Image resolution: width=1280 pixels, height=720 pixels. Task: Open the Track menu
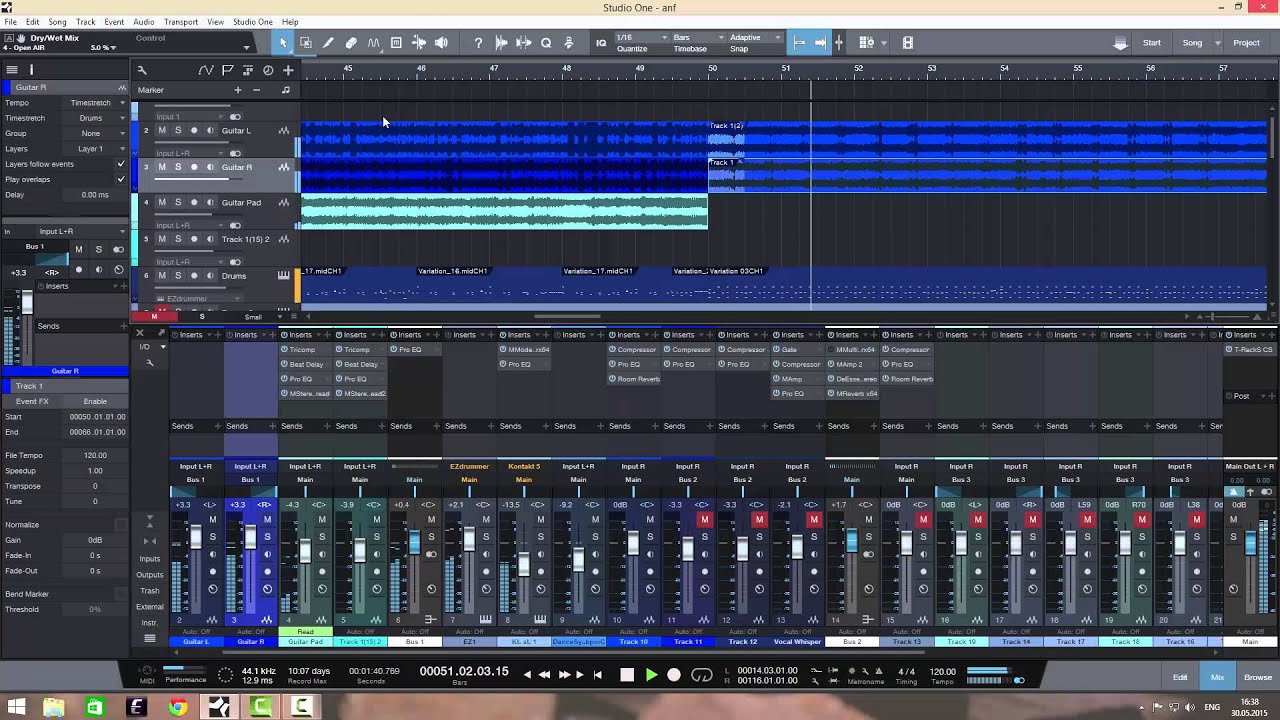coord(86,22)
